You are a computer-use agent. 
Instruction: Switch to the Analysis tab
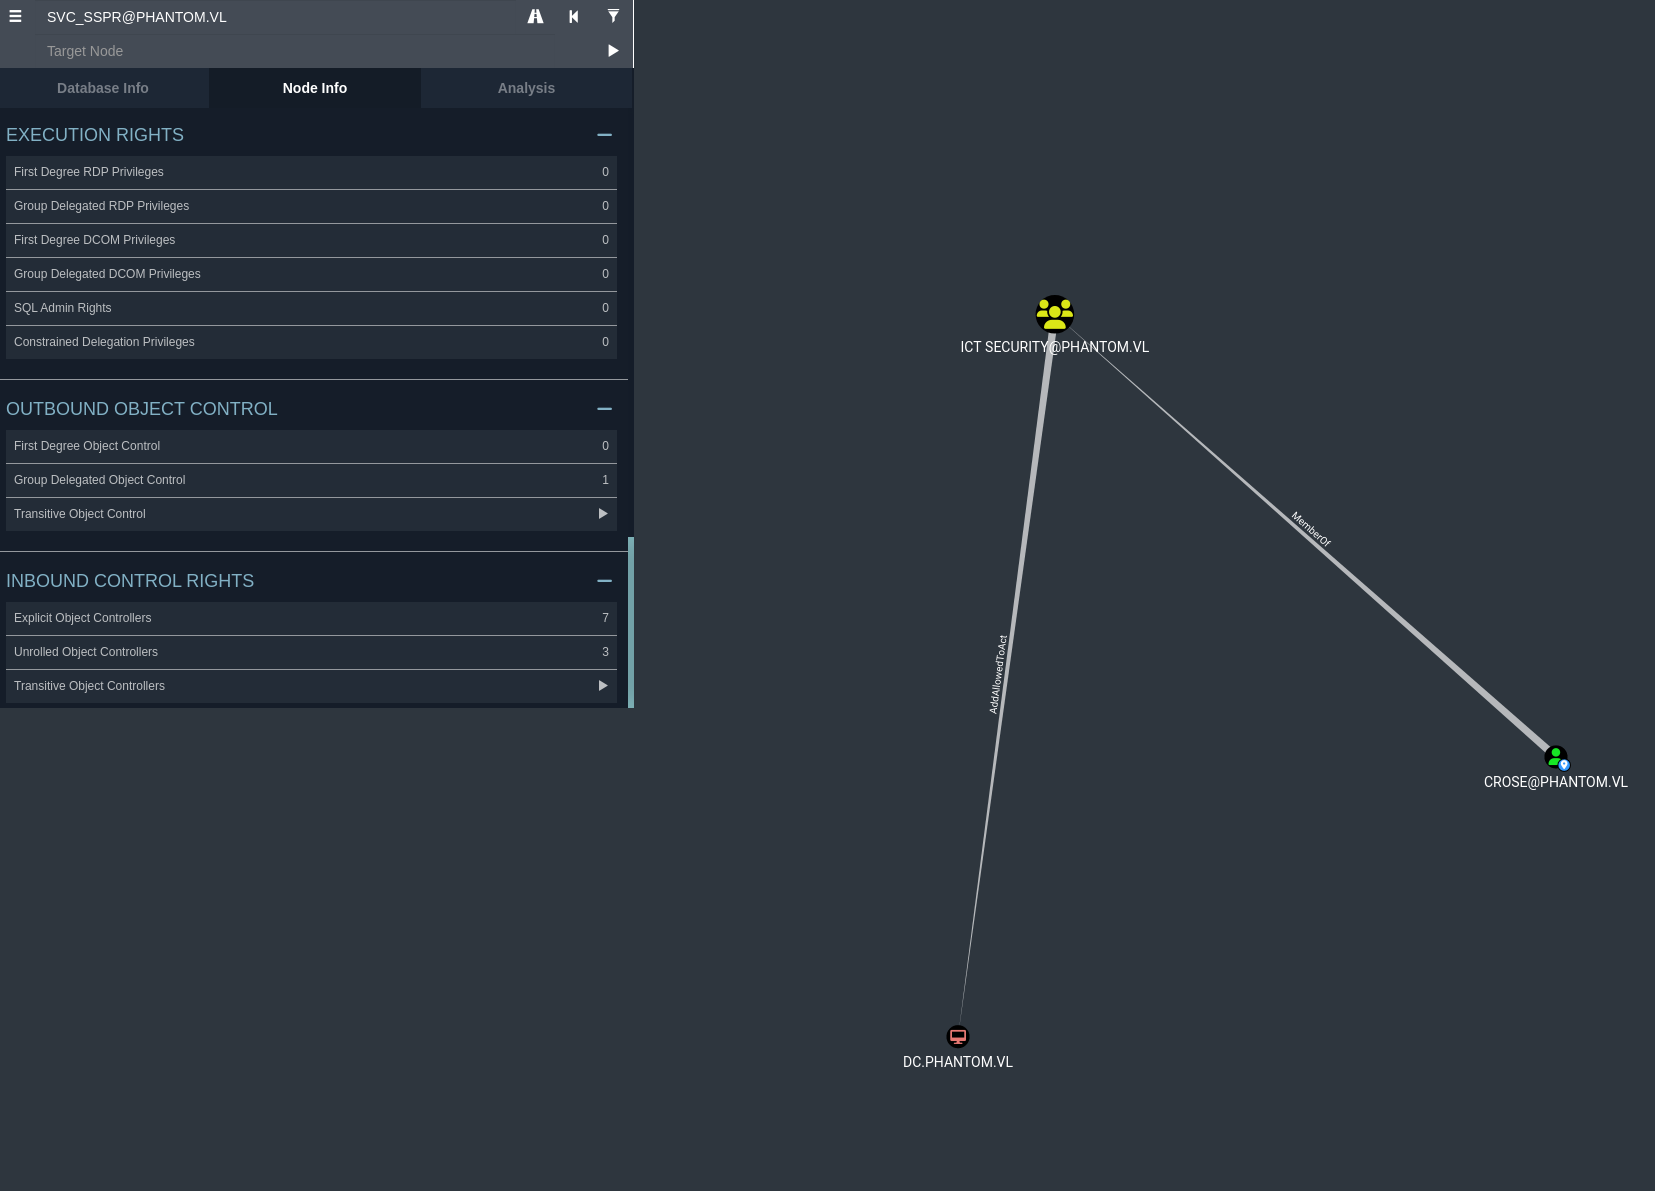tap(526, 88)
